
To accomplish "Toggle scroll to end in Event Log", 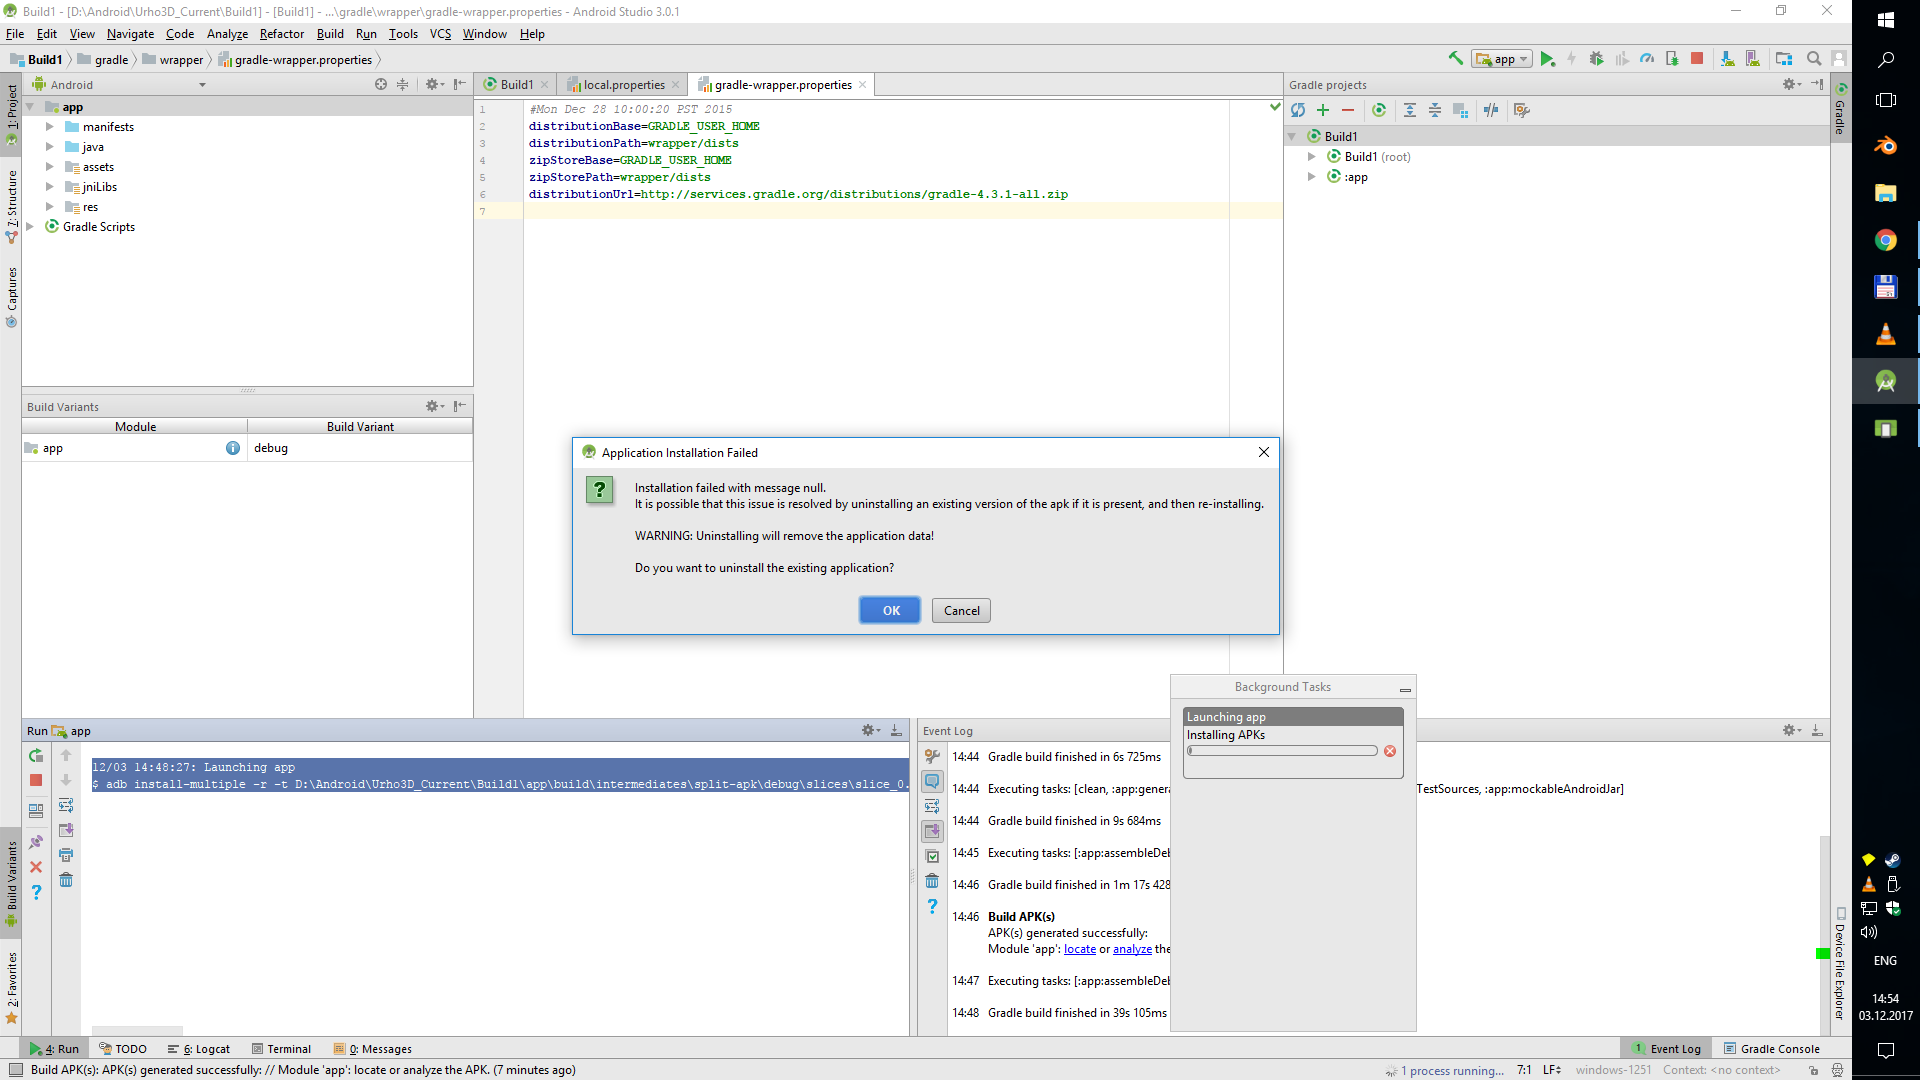I will 932,831.
